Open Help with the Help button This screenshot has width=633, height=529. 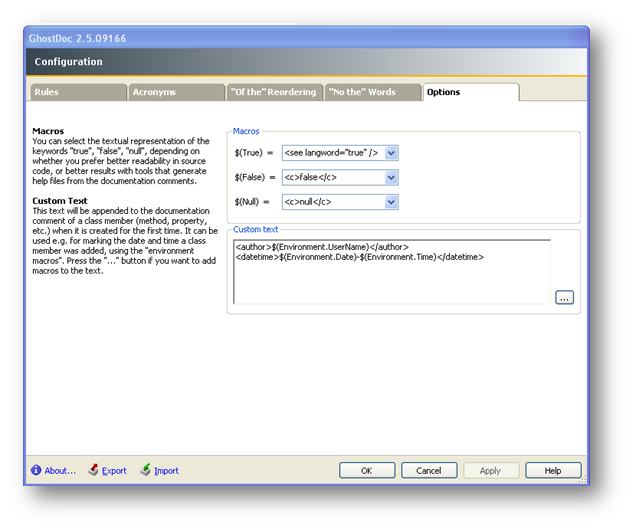tap(553, 470)
